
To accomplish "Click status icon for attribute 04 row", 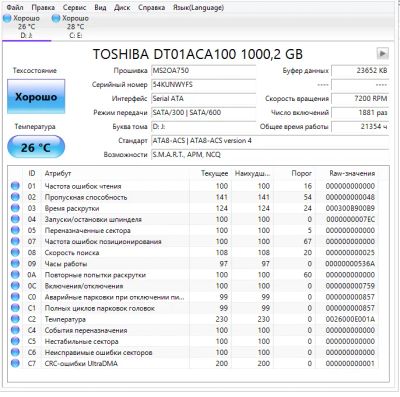I will pyautogui.click(x=15, y=219).
